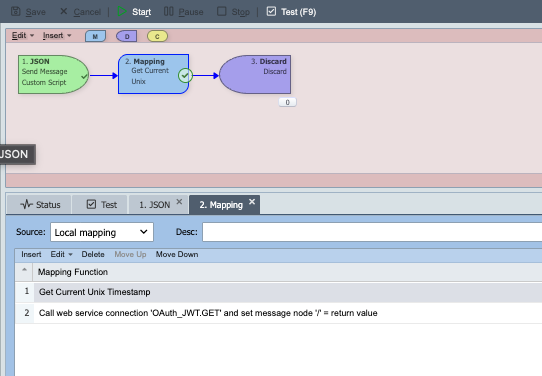Click Delete in the mapping toolbar
542x376 pixels.
(x=93, y=254)
